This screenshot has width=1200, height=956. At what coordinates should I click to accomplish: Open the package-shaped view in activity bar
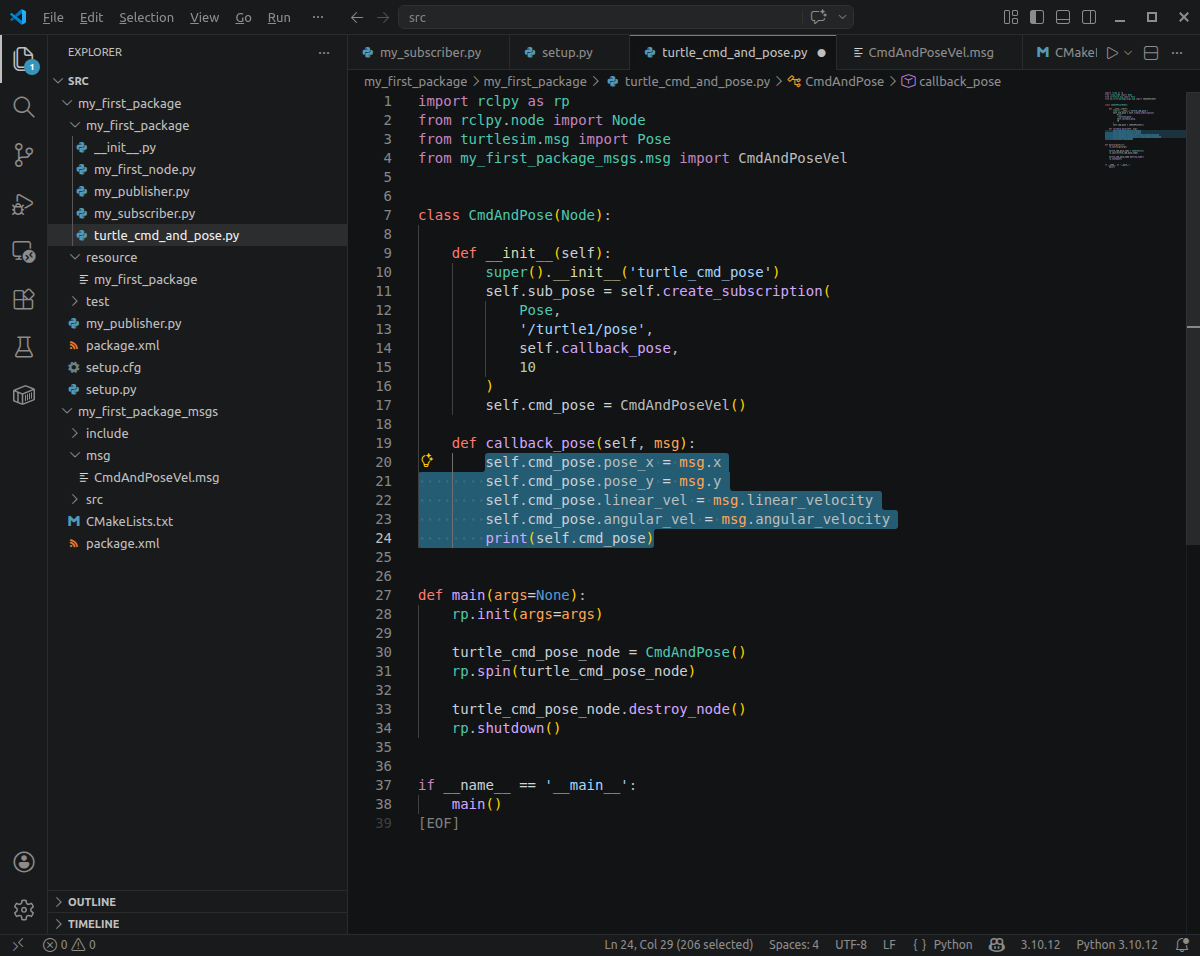pyautogui.click(x=24, y=395)
